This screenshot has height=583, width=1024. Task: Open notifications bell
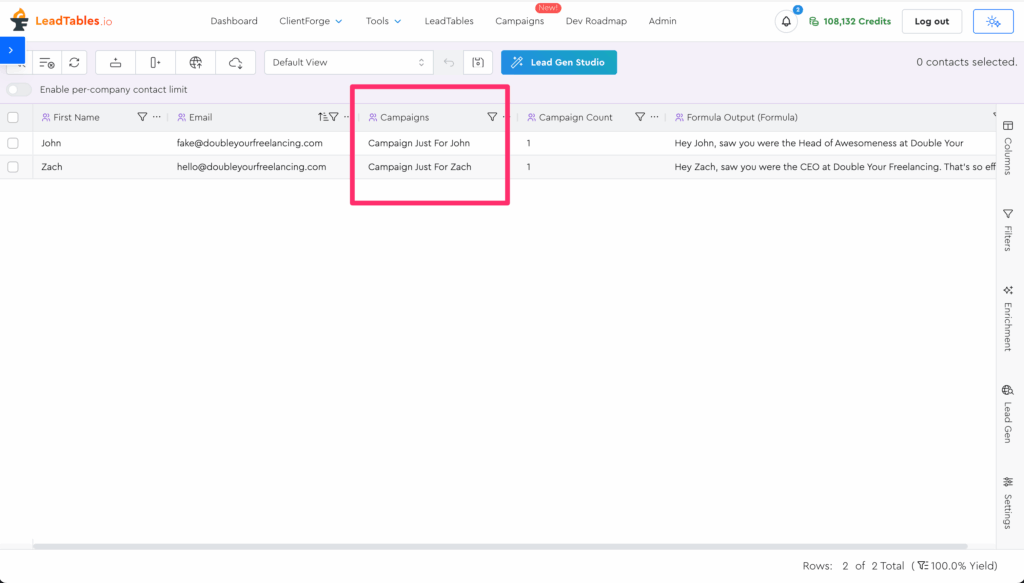pyautogui.click(x=786, y=21)
